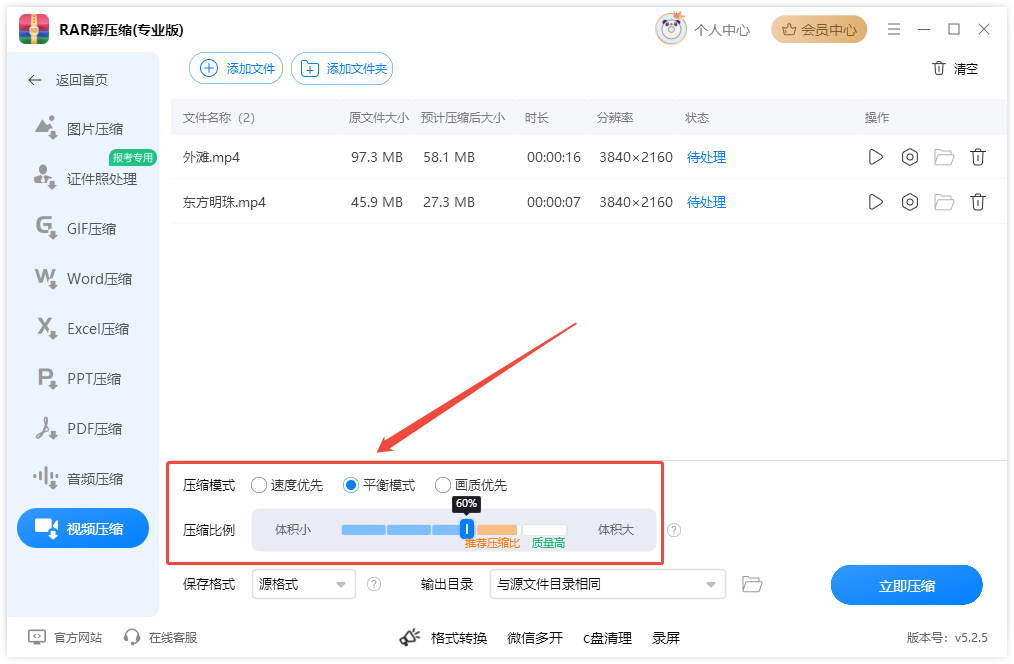
Task: Play preview of 东方明珠.mp4
Action: [876, 202]
